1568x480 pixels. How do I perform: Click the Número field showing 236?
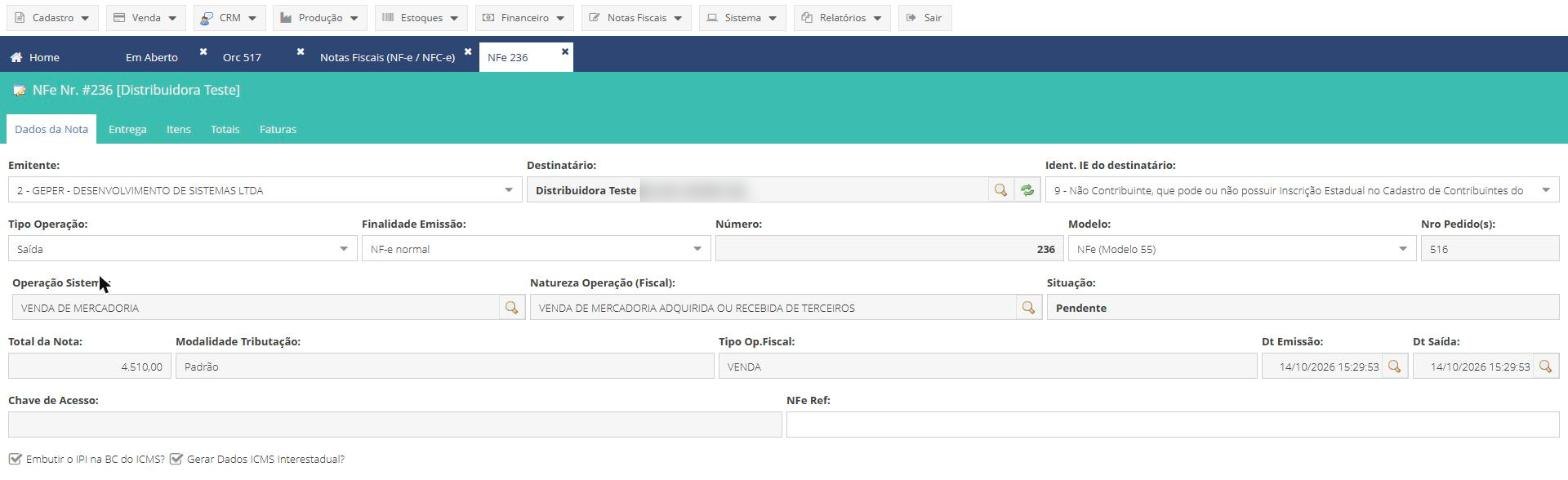coord(889,249)
